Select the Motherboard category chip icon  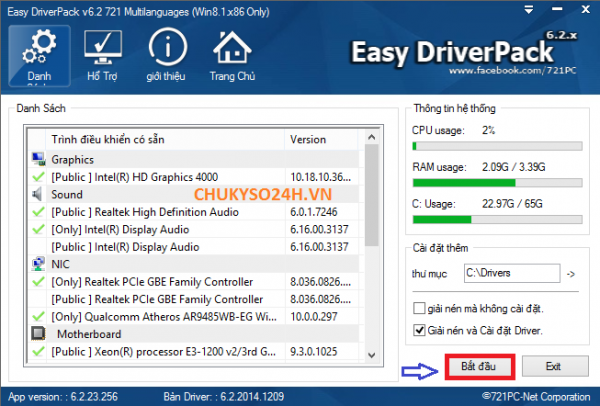click(x=38, y=334)
